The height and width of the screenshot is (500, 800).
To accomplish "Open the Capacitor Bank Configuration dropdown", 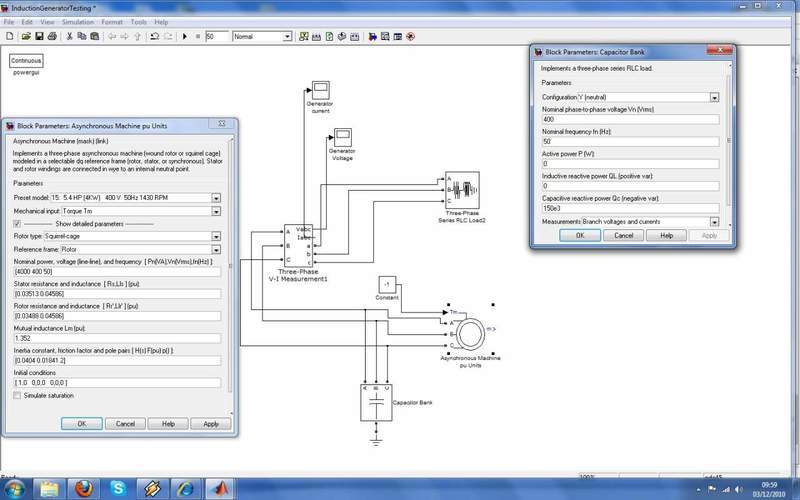I will 715,97.
